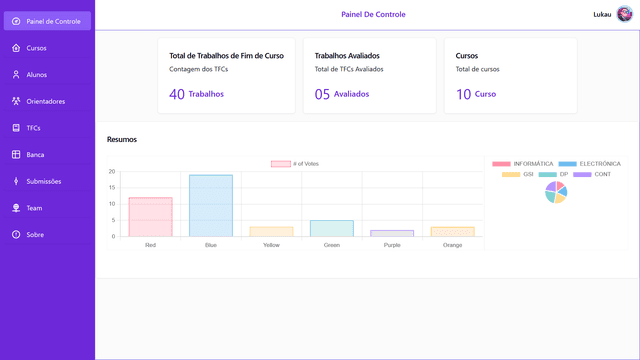Viewport: 640px width, 360px height.
Task: Click the Sobre info icon
Action: point(16,234)
